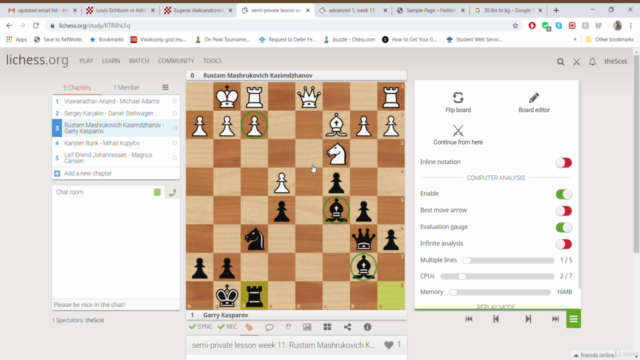The height and width of the screenshot is (360, 640).
Task: Adjust the Multiple lines slider
Action: [508, 260]
